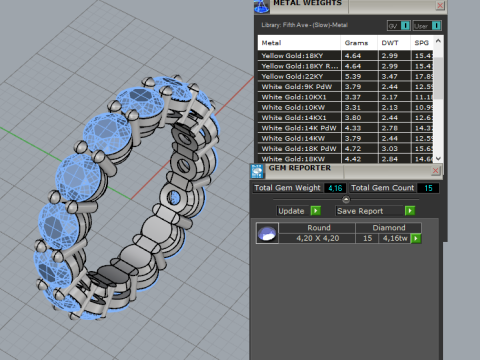The height and width of the screenshot is (360, 480).
Task: Click the gem quantity 15 cell
Action: point(367,238)
